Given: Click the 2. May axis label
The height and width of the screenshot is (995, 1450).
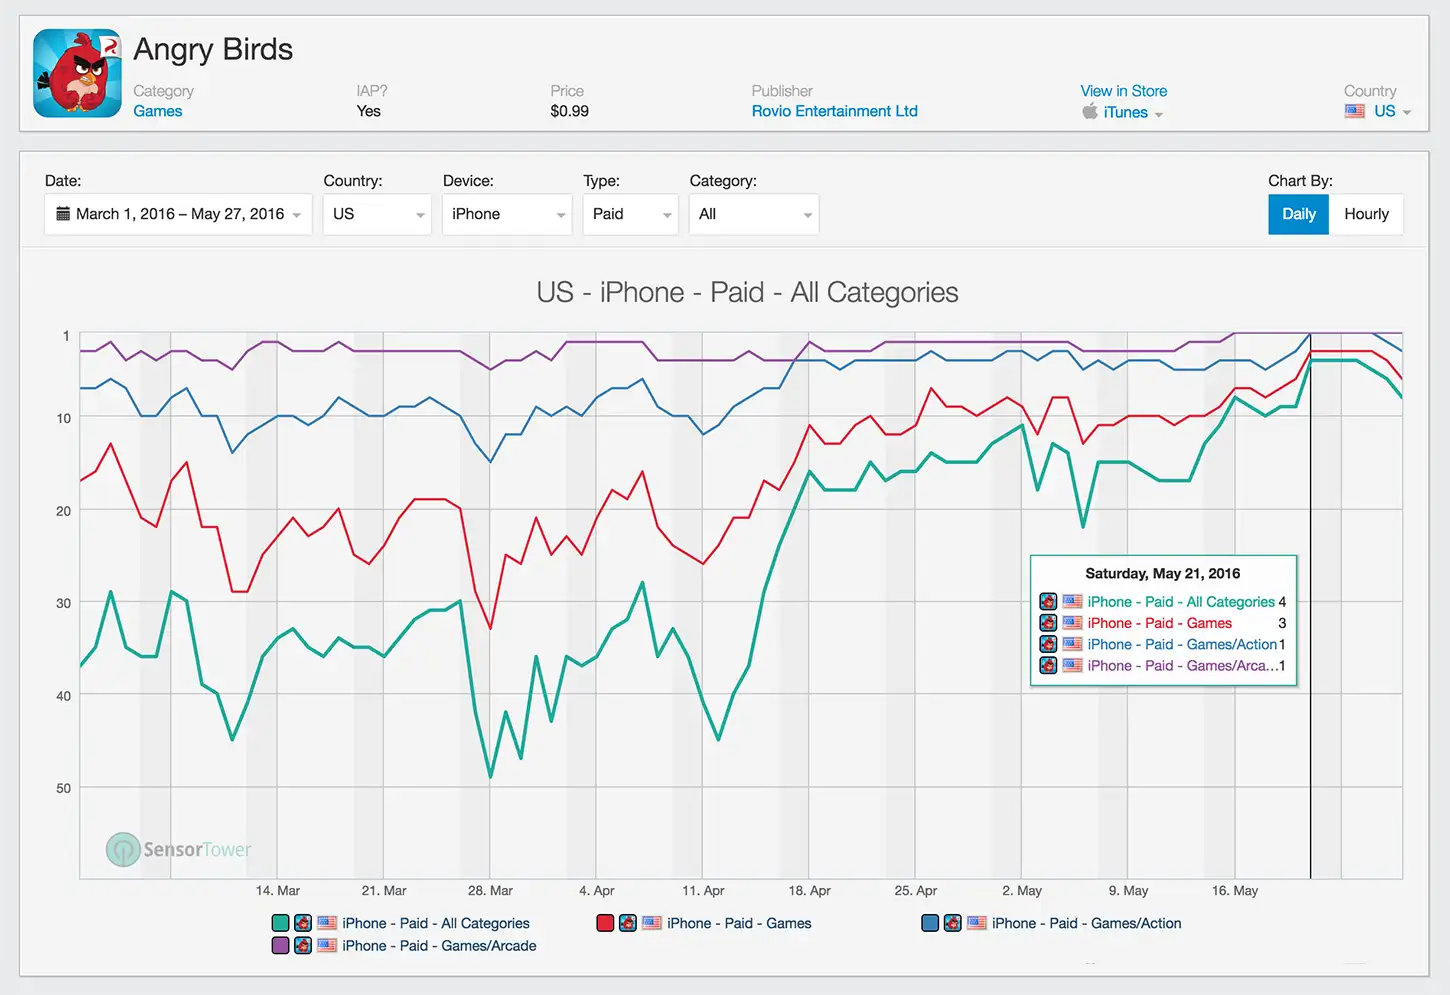Looking at the screenshot, I should click(1022, 890).
